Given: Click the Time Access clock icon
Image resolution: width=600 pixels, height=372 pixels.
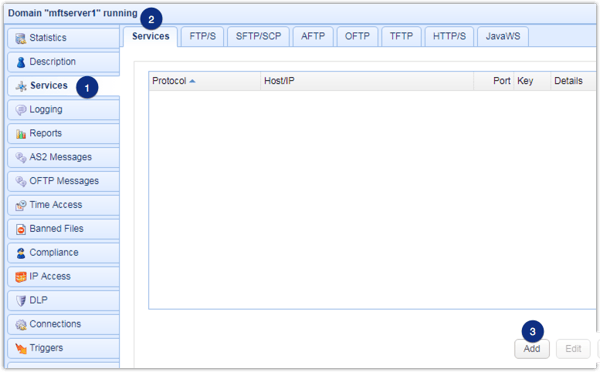Looking at the screenshot, I should (21, 205).
